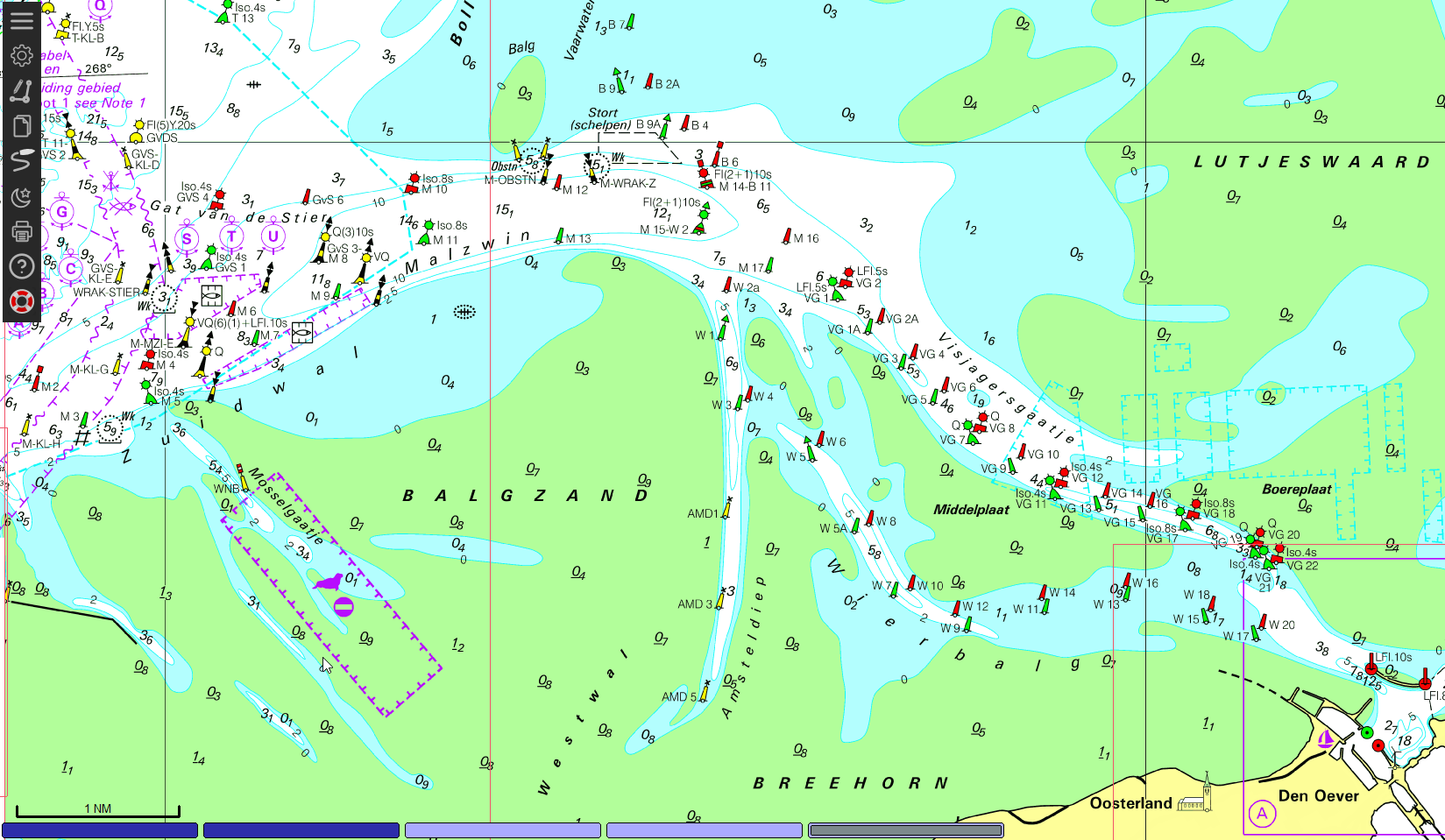Screen dimensions: 1445x840
Task: Click the Oosterland place name
Action: coord(1130,803)
